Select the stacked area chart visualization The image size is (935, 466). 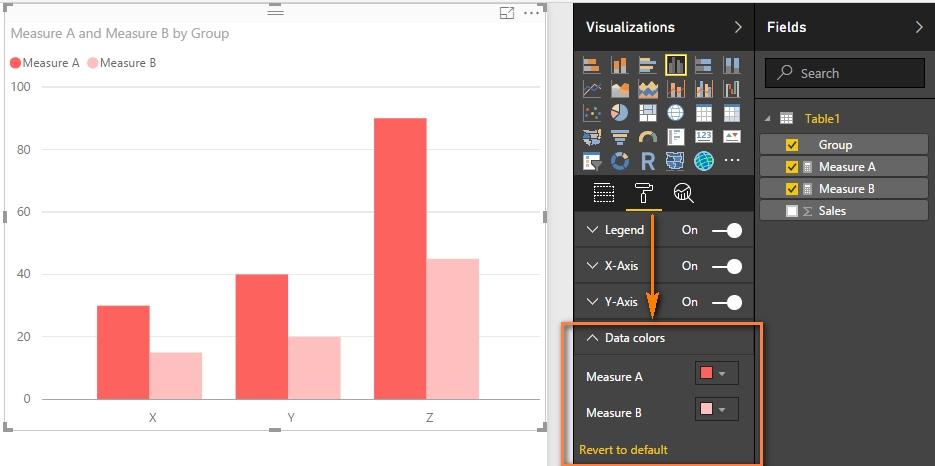648,89
